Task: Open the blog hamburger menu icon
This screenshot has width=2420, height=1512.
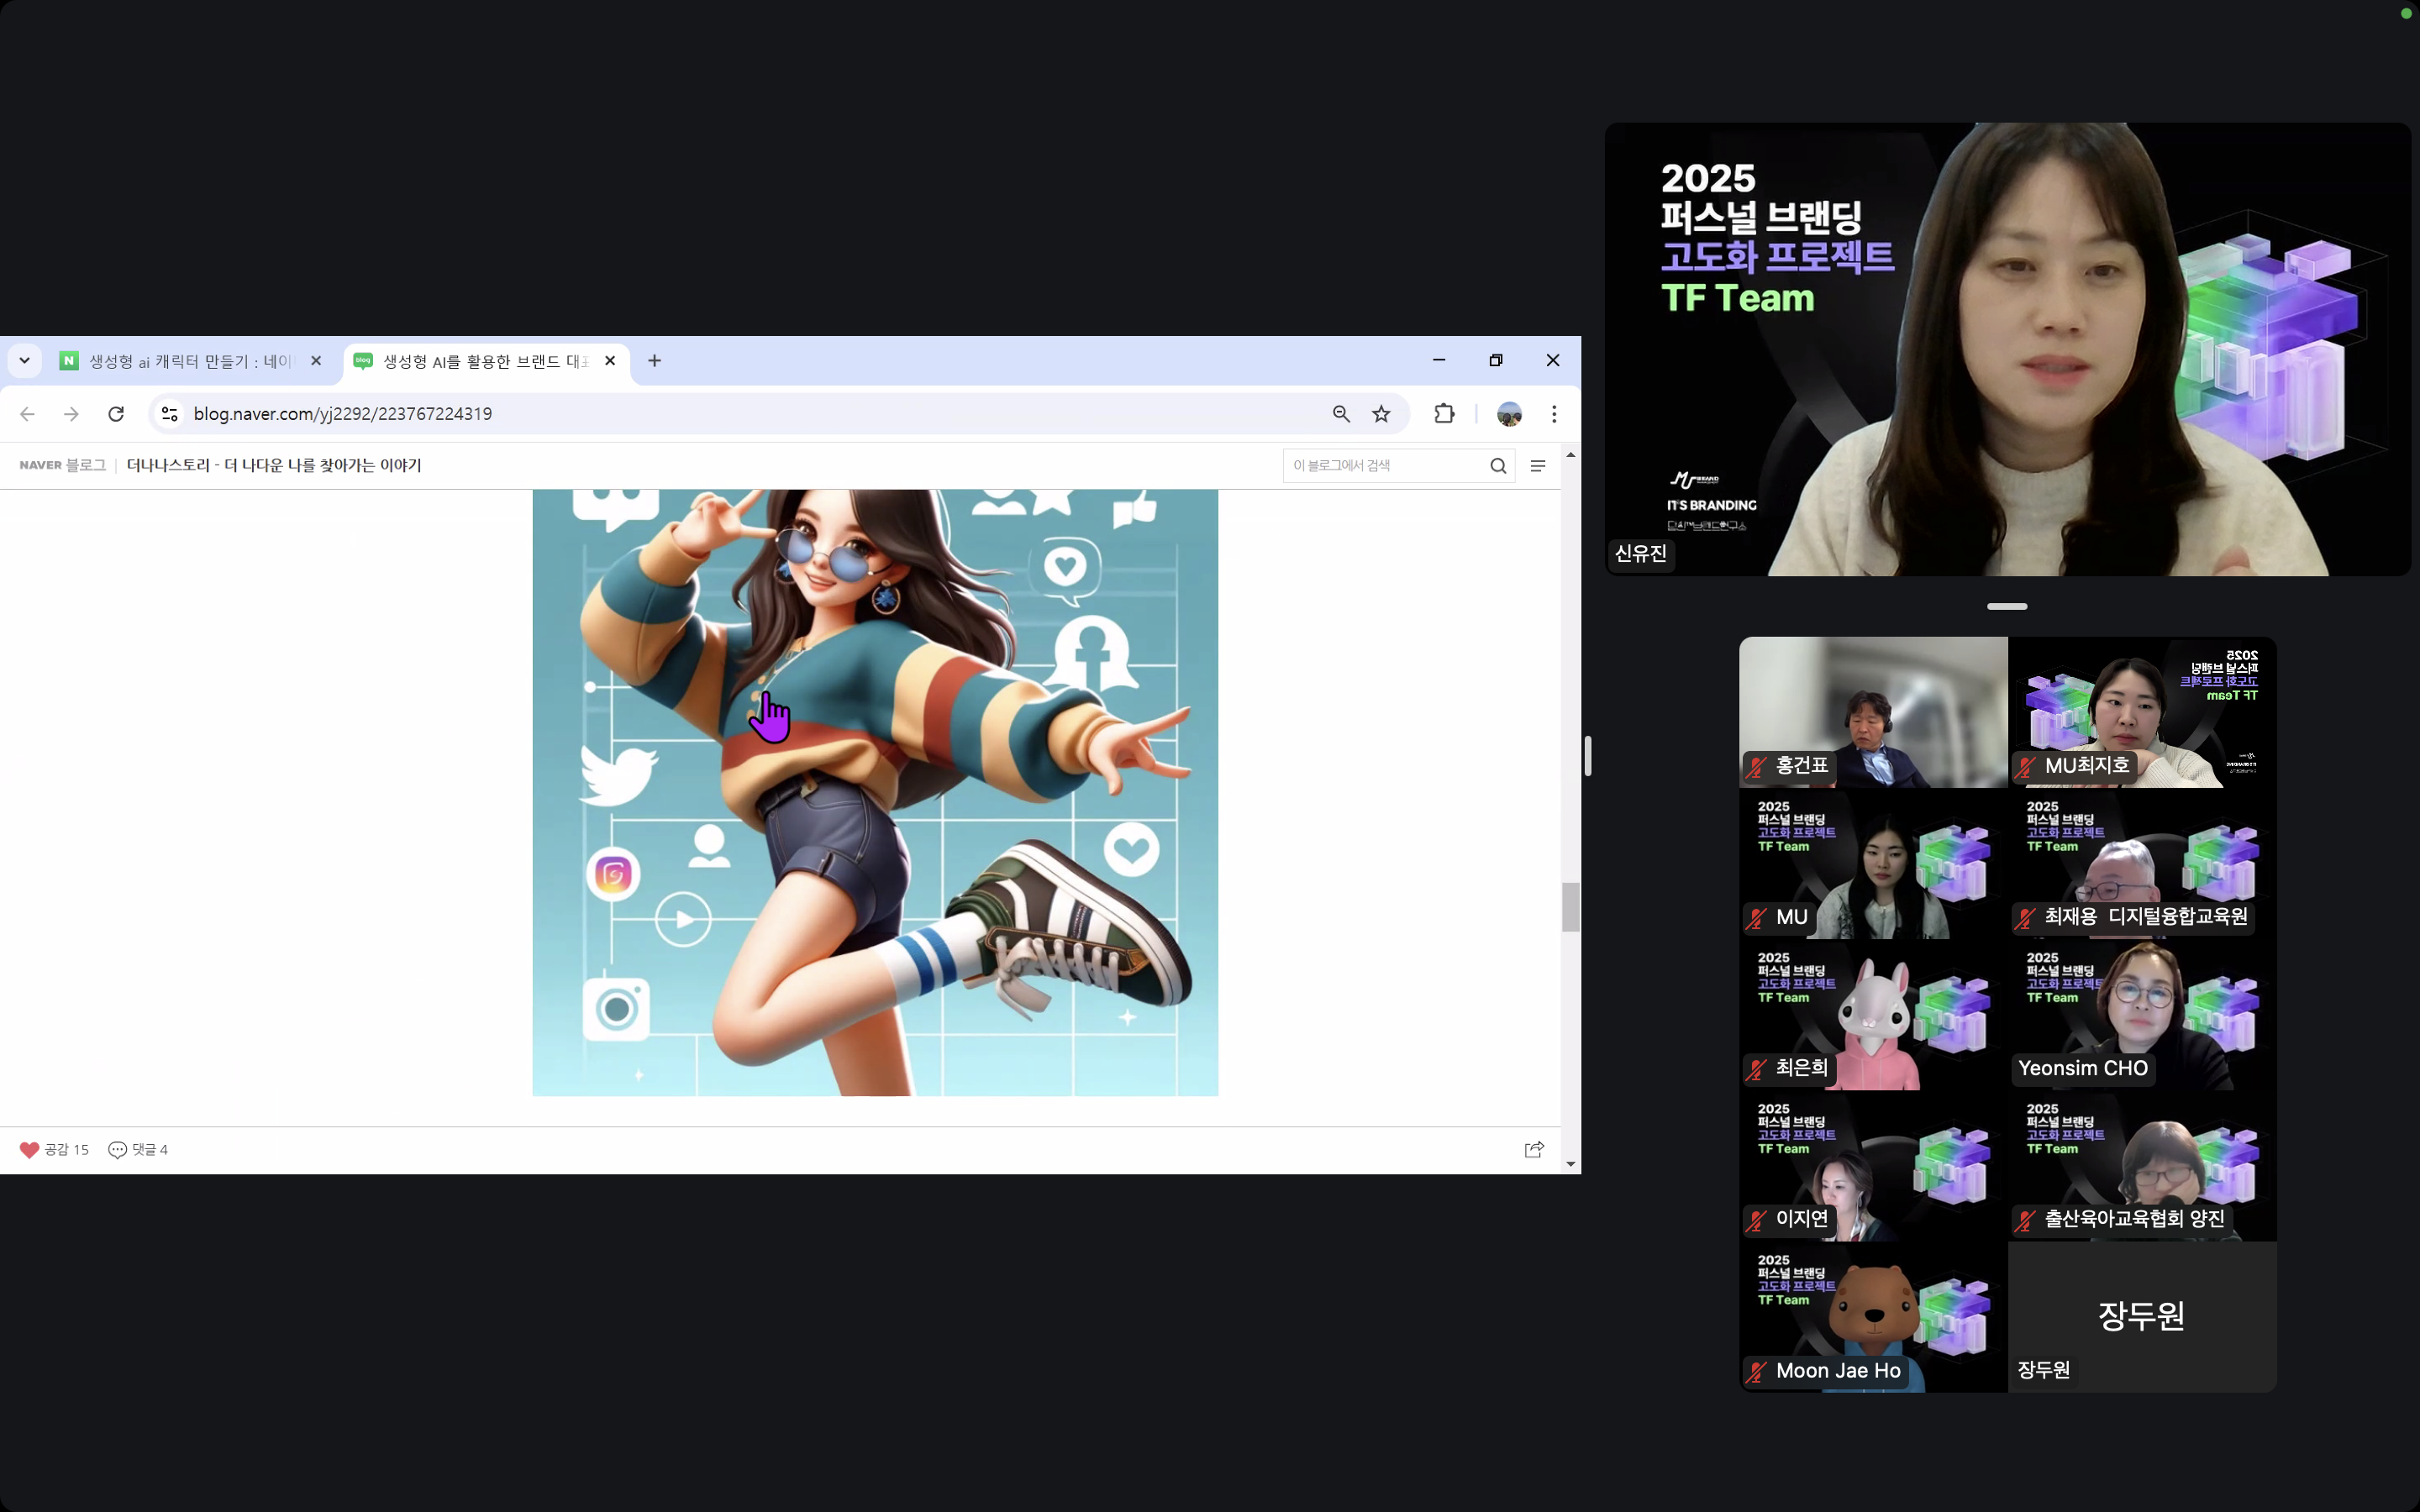Action: pyautogui.click(x=1538, y=466)
